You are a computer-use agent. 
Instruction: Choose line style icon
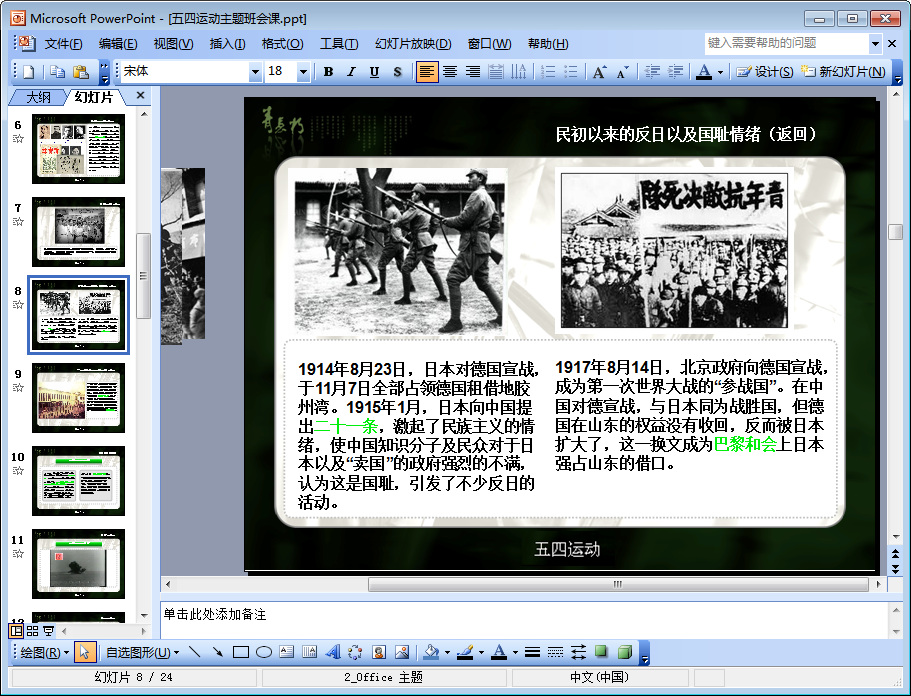click(x=532, y=652)
